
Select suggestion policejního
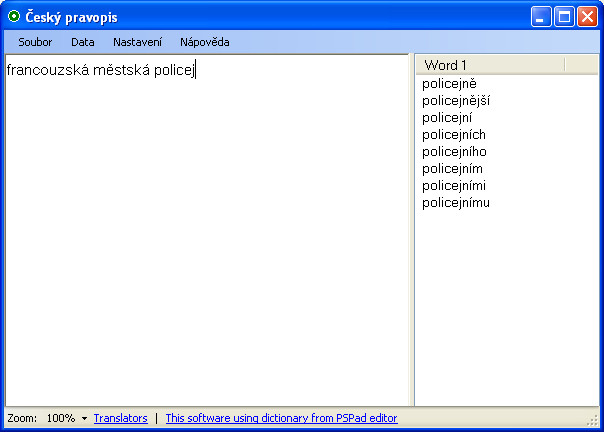click(454, 151)
